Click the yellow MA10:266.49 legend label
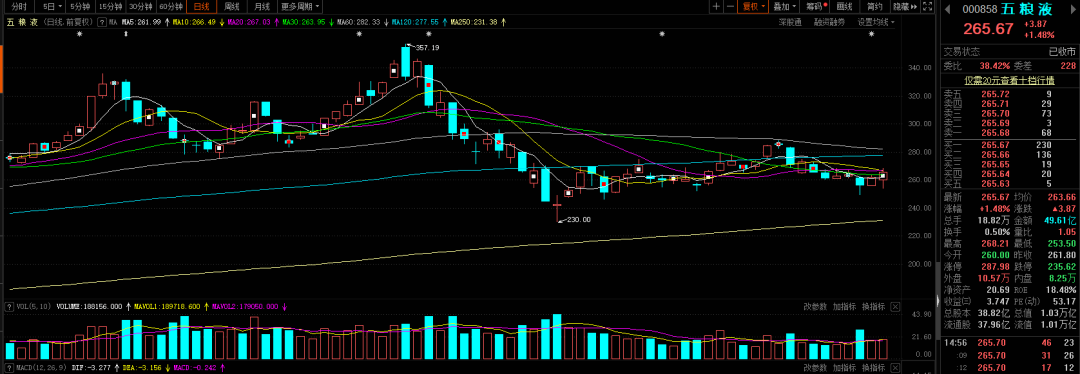This screenshot has width=1080, height=374. (194, 22)
